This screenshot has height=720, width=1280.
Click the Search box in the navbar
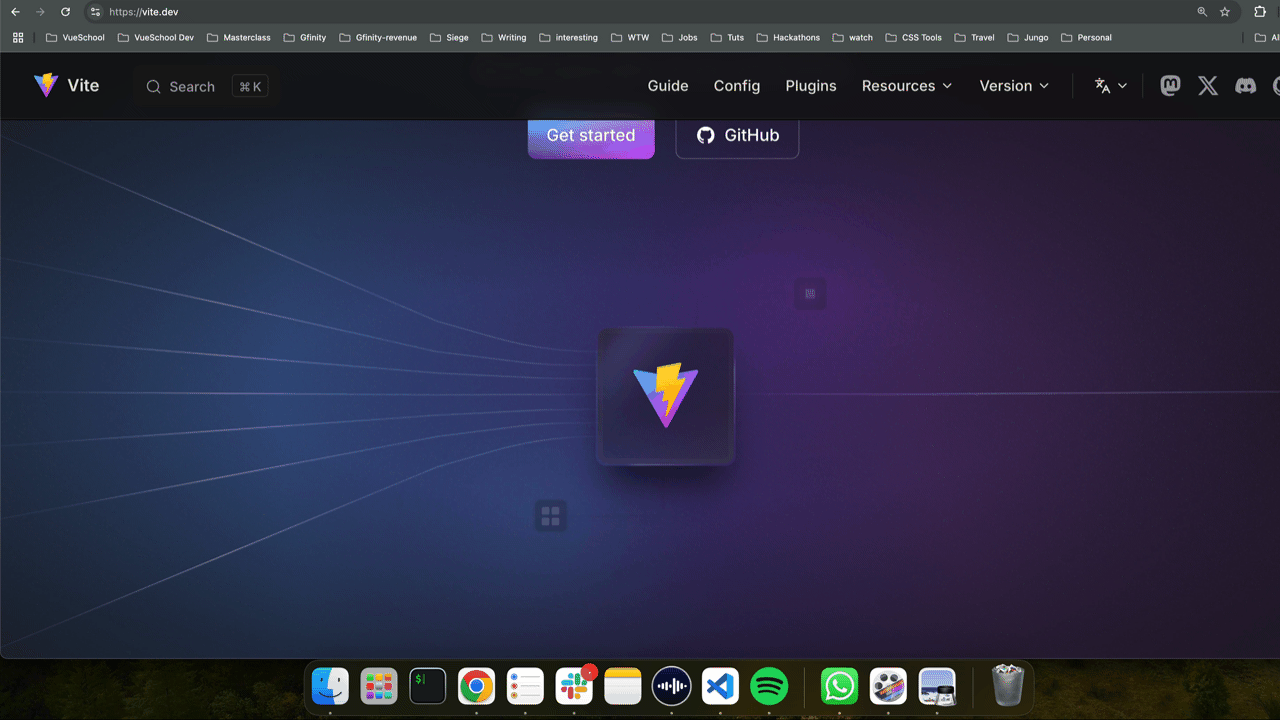[x=206, y=87]
